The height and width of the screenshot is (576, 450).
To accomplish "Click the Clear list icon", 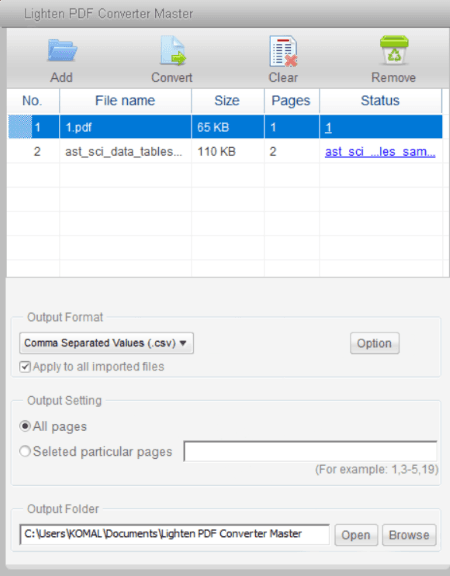I will pos(283,51).
